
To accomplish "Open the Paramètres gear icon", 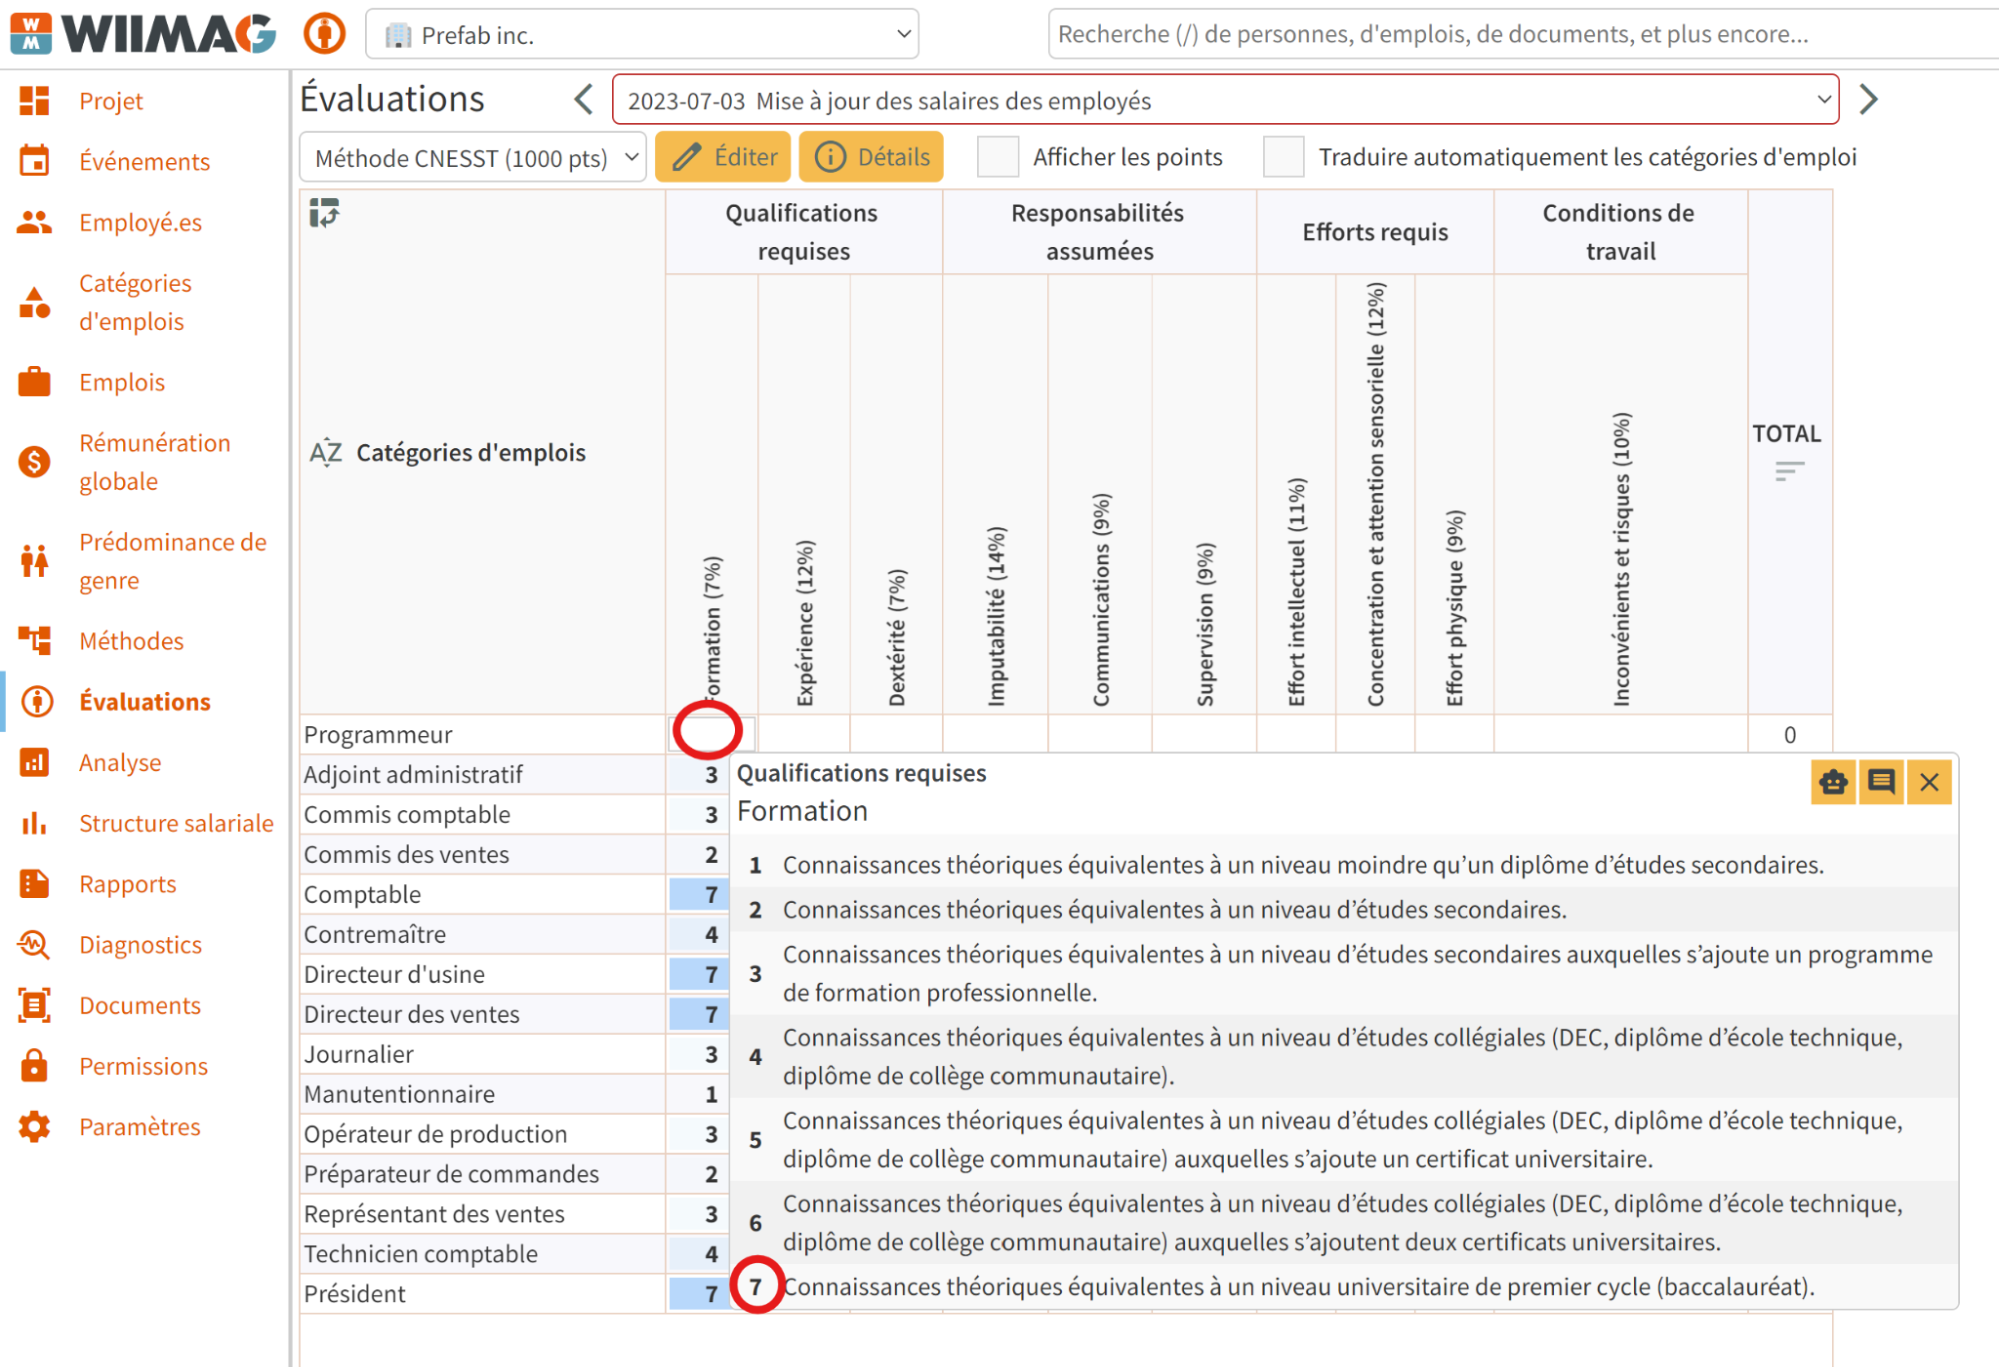I will 34,1127.
